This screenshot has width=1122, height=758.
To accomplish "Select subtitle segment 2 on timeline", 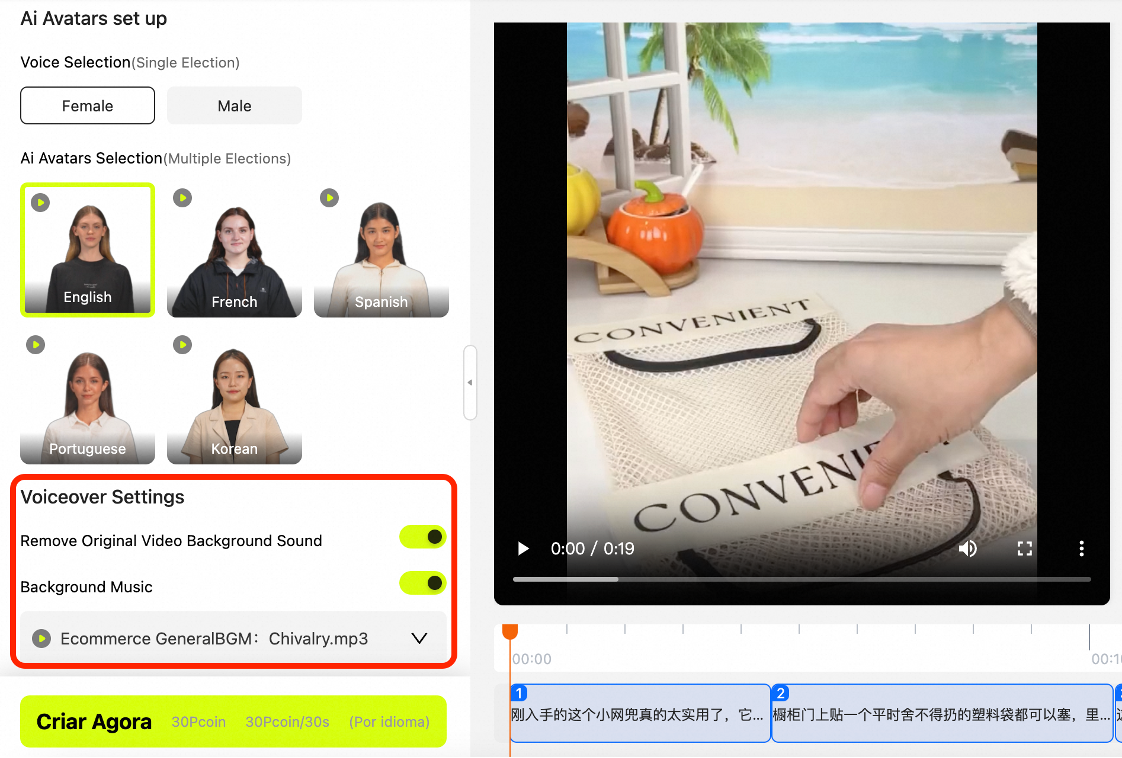I will 941,715.
